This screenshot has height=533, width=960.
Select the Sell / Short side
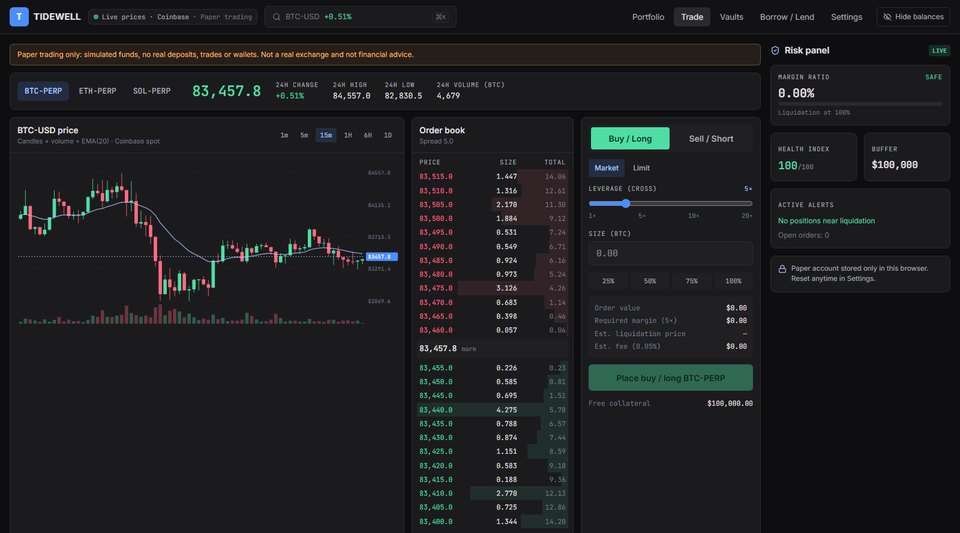[711, 139]
